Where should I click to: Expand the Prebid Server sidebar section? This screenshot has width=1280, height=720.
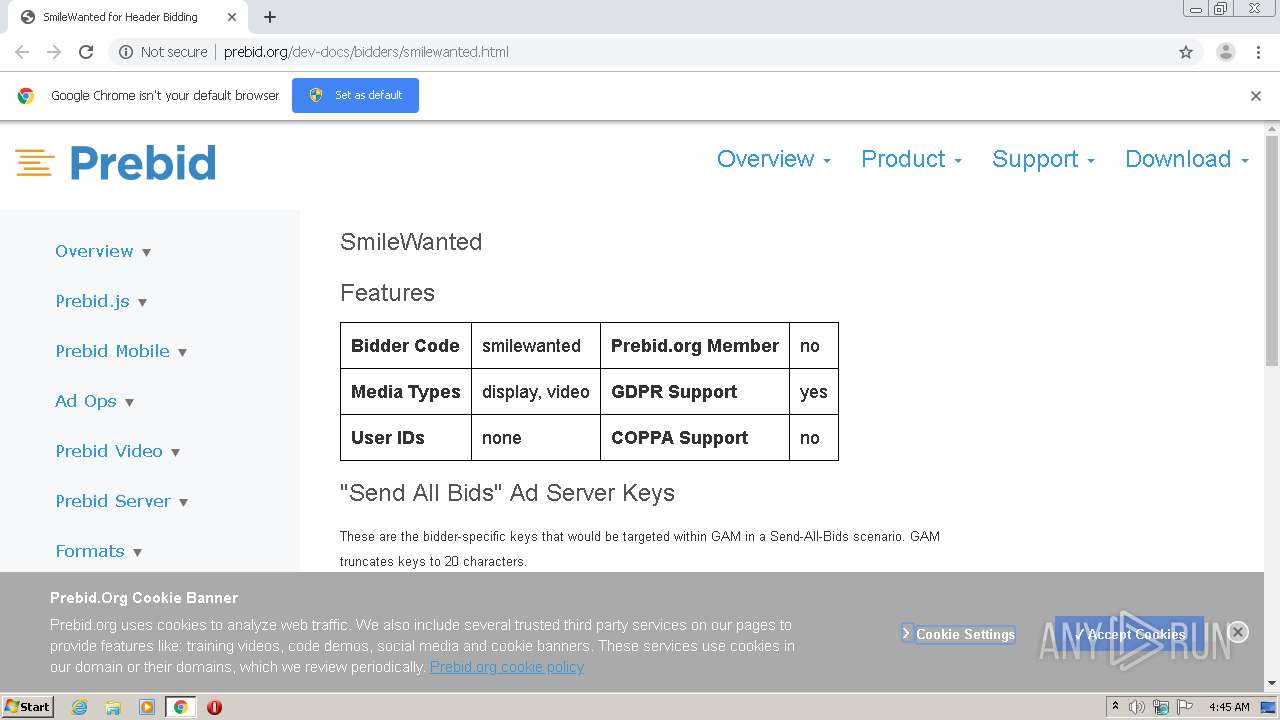[121, 501]
